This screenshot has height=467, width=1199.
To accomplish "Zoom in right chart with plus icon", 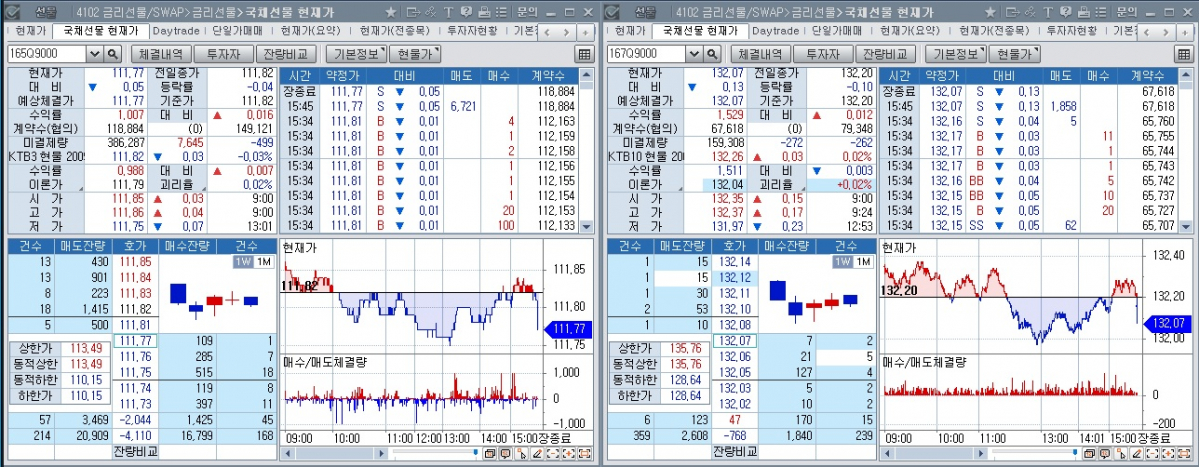I will (1168, 454).
